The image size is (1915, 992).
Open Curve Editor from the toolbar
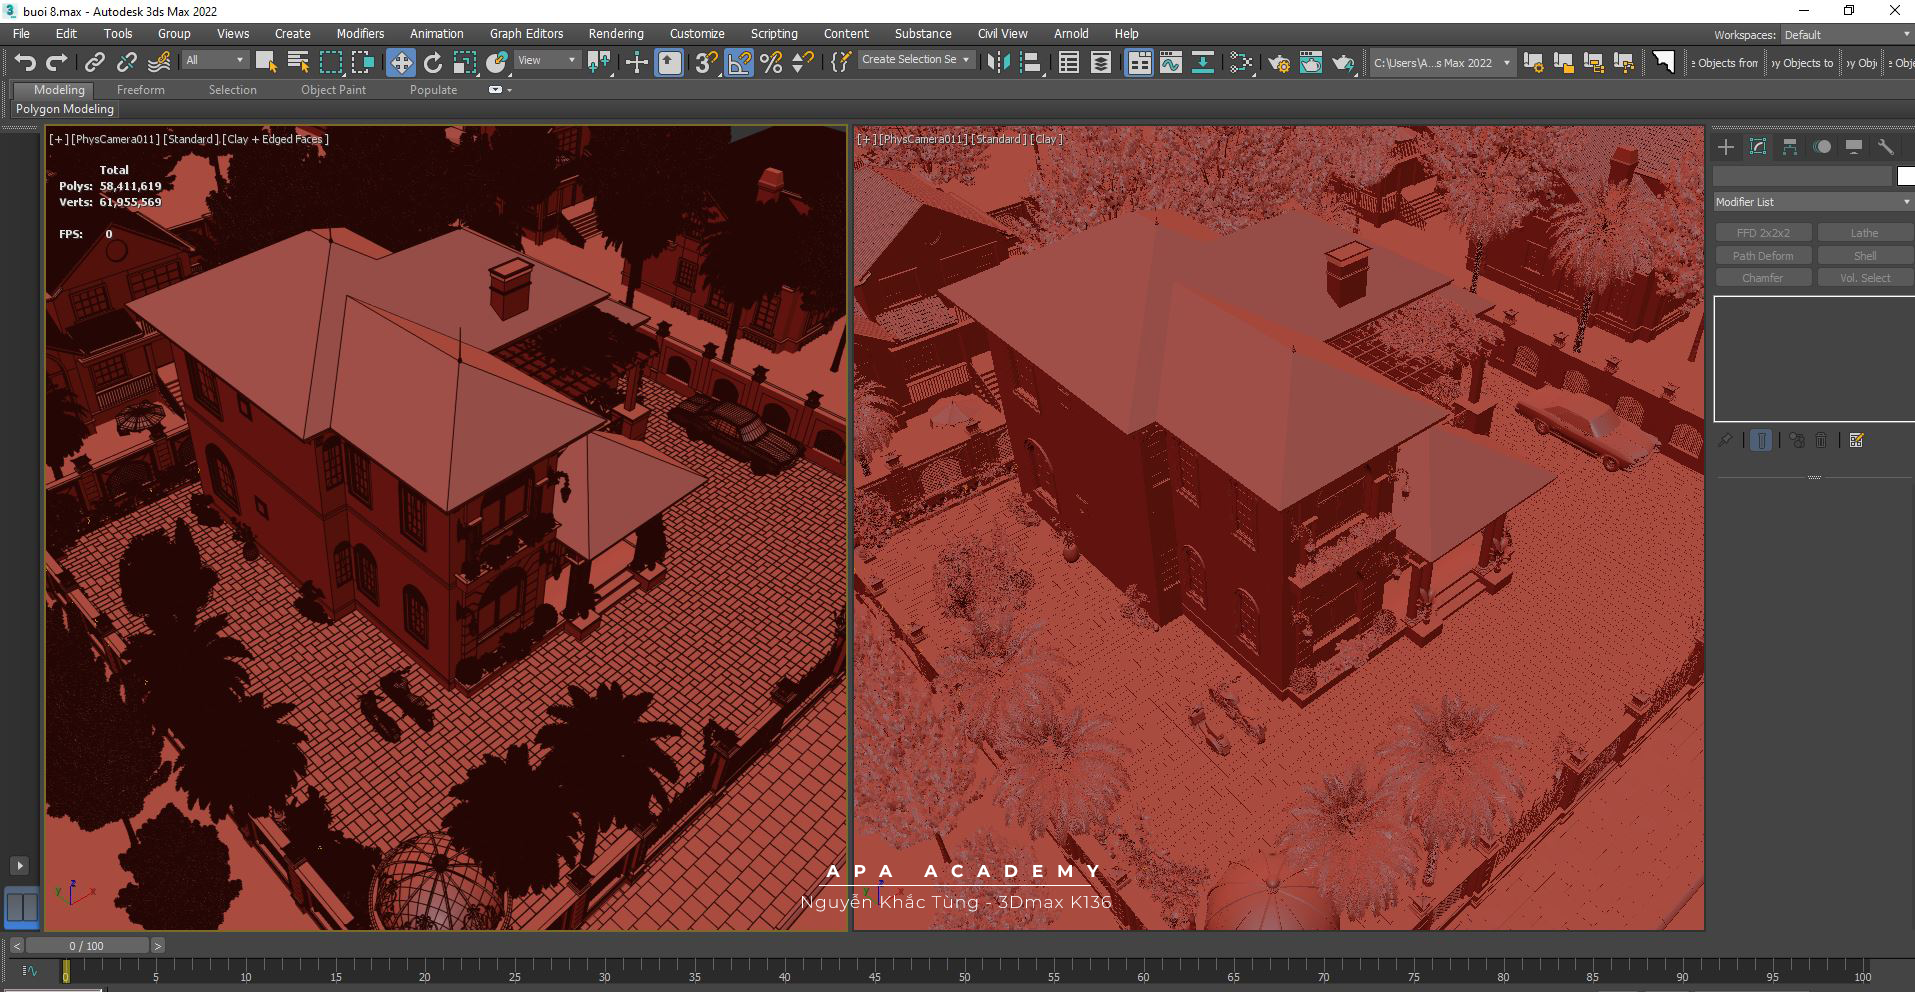(1170, 63)
